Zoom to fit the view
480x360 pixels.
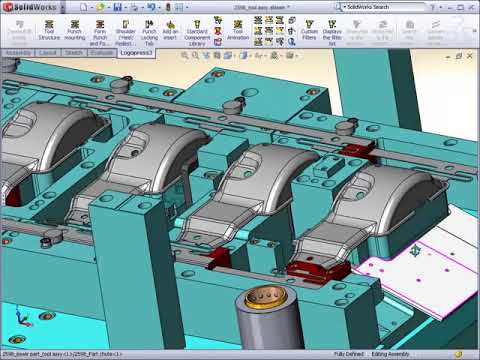(184, 56)
